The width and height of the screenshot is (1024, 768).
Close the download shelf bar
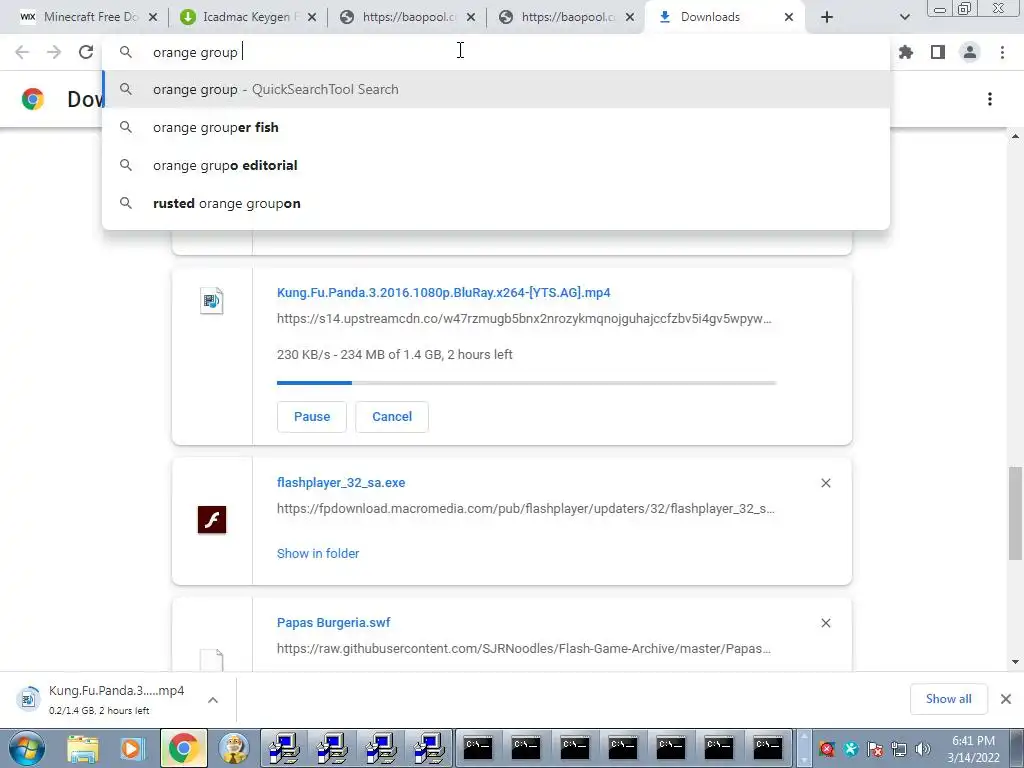click(1006, 699)
